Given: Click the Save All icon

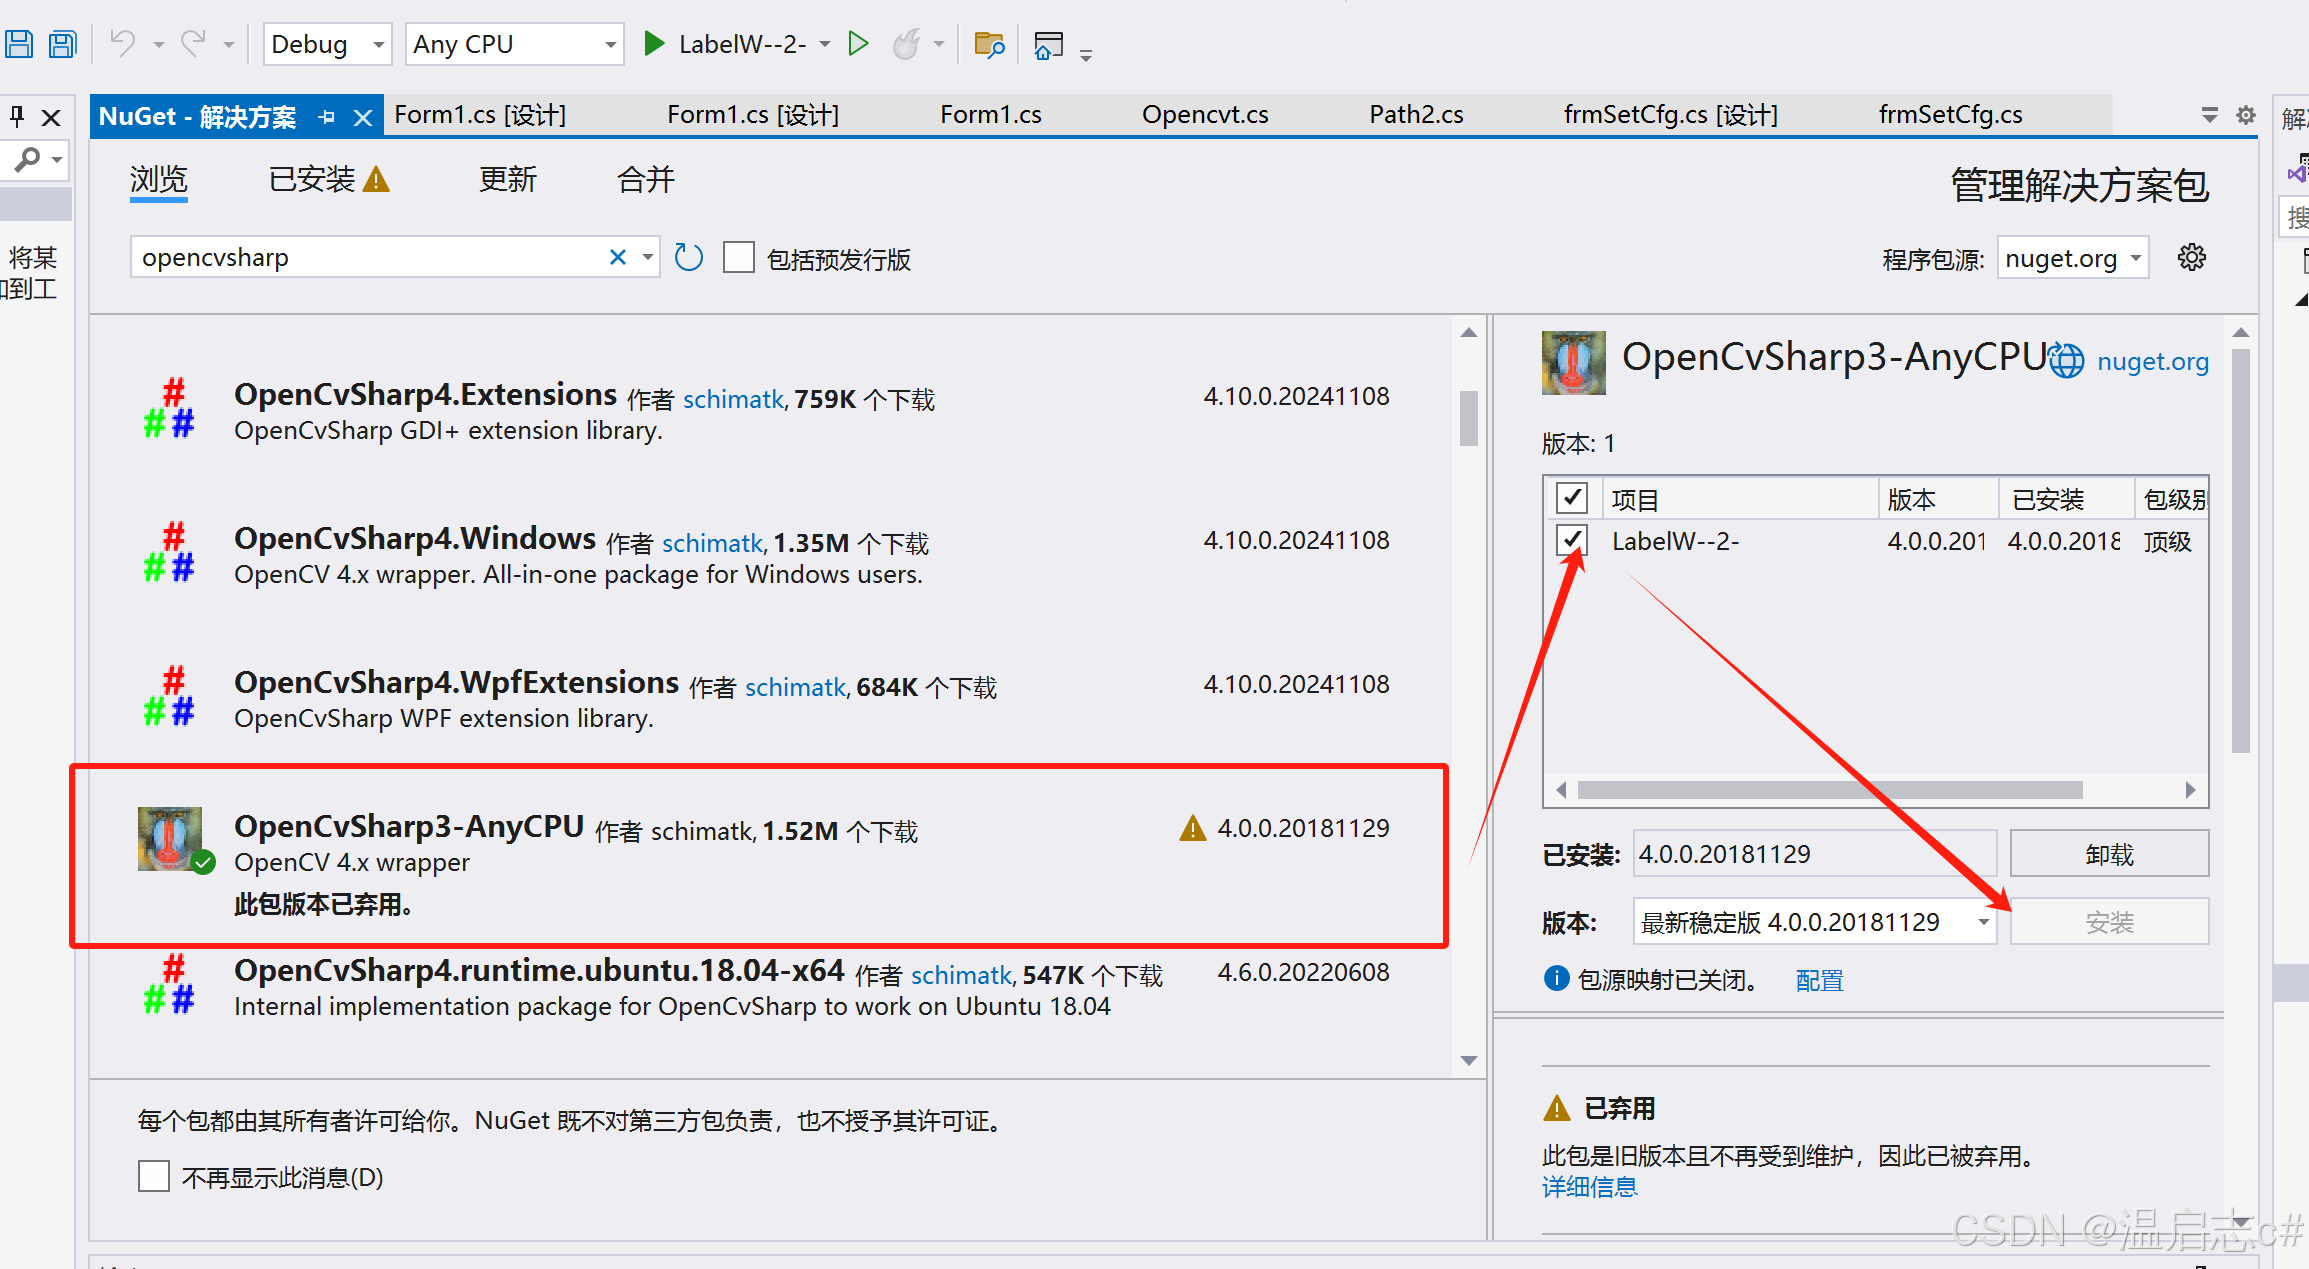Looking at the screenshot, I should (62, 43).
